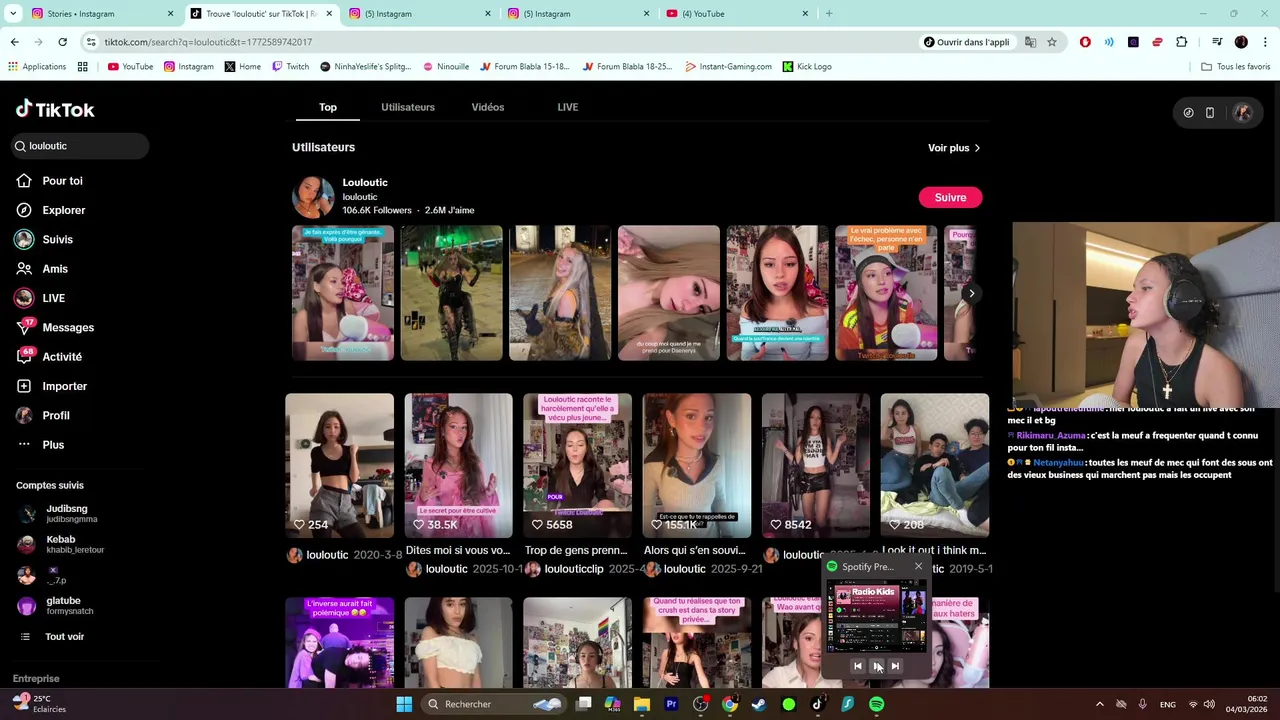This screenshot has height=720, width=1280.
Task: Click the loulout­ic search field
Action: pos(80,146)
